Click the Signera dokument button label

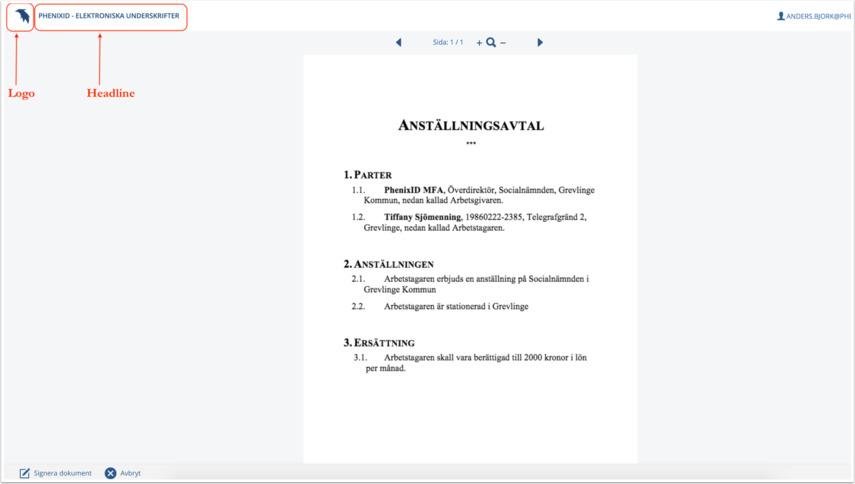63,473
